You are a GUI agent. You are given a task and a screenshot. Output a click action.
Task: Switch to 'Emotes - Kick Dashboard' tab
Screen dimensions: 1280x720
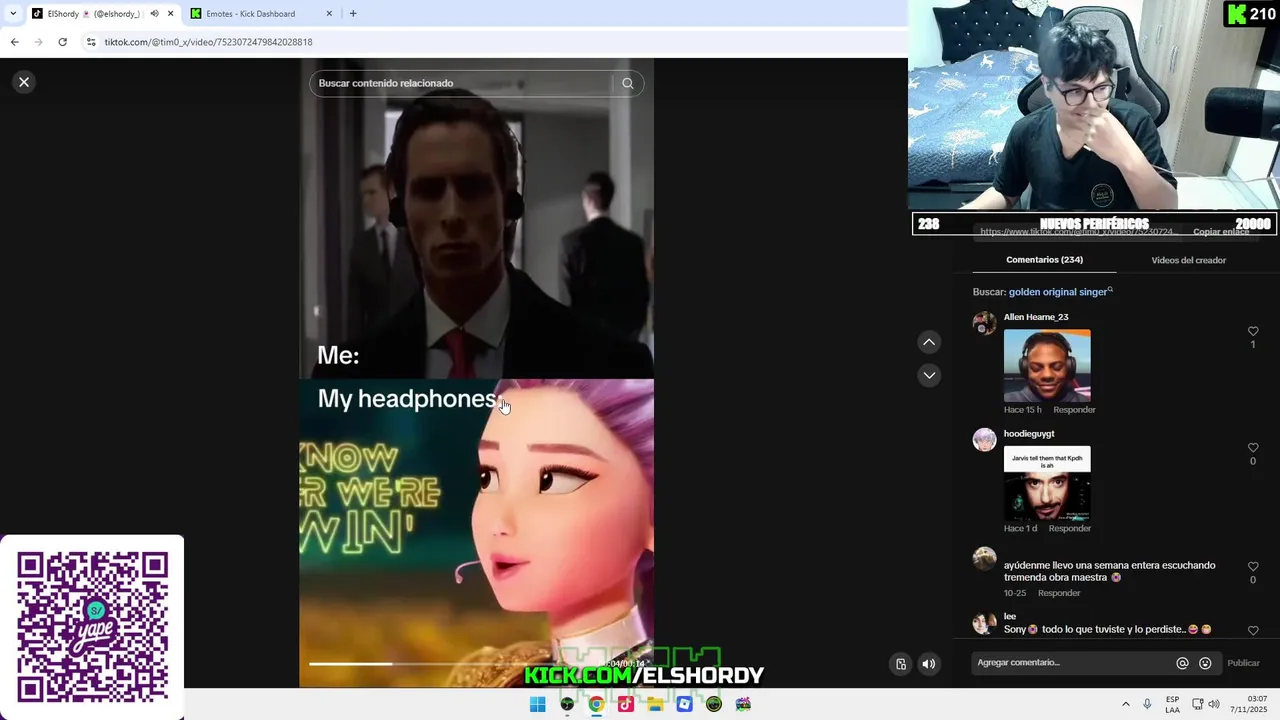pos(260,14)
